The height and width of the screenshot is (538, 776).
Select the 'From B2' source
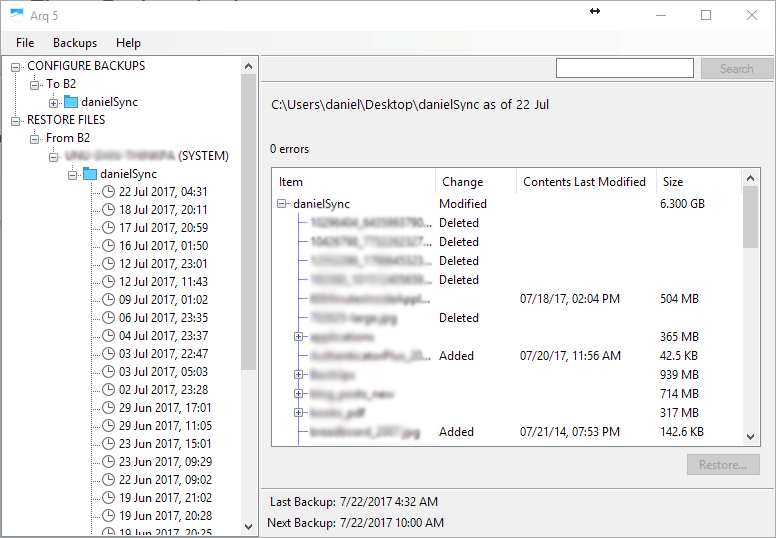68,138
